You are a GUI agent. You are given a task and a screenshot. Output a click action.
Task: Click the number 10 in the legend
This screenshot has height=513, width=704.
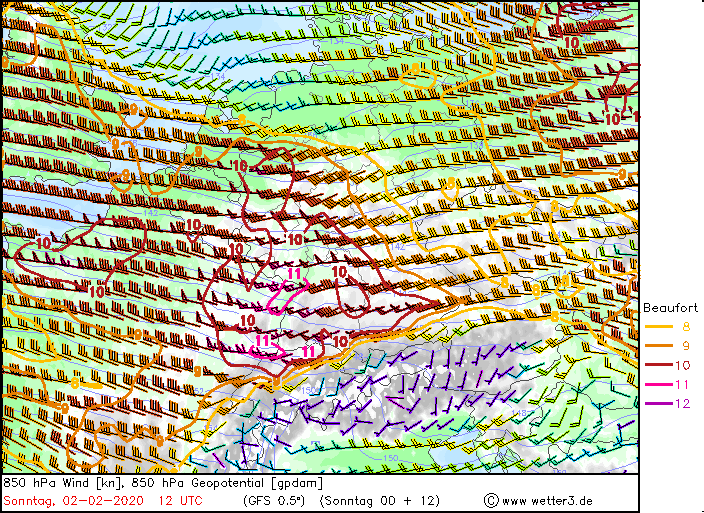click(x=683, y=365)
